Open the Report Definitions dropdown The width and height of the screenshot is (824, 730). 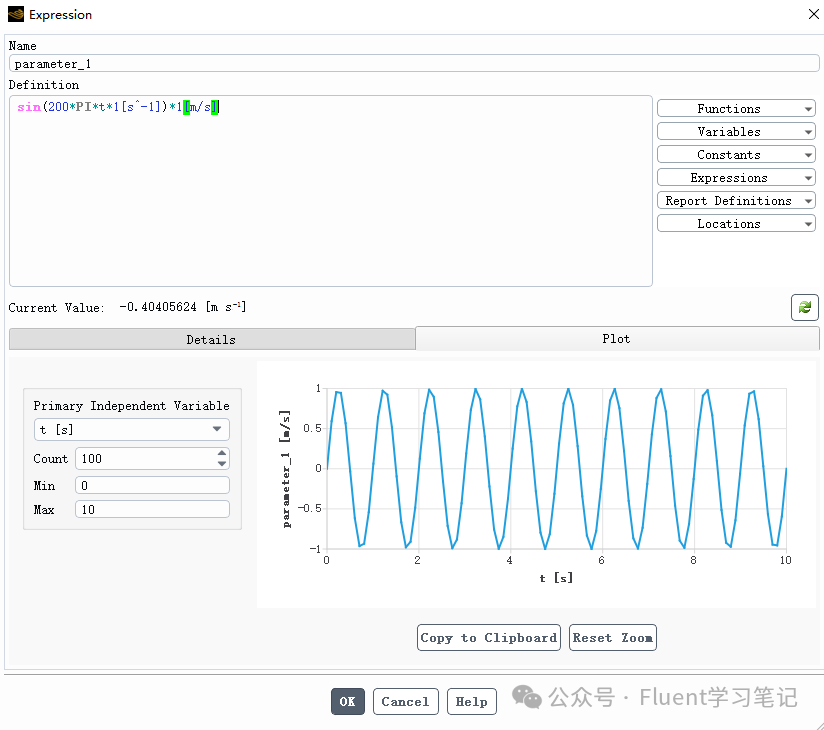[736, 200]
